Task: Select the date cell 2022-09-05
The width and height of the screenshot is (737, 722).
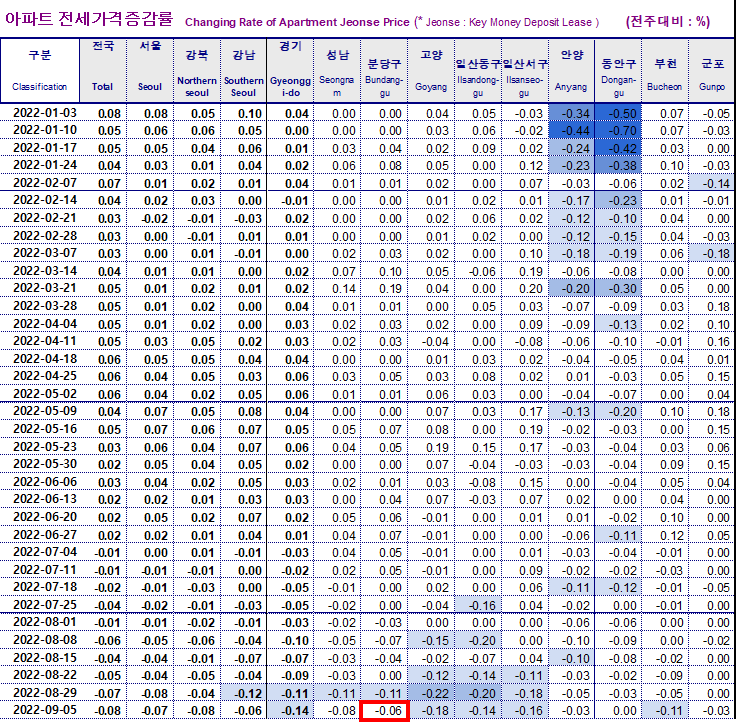Action: 40,710
